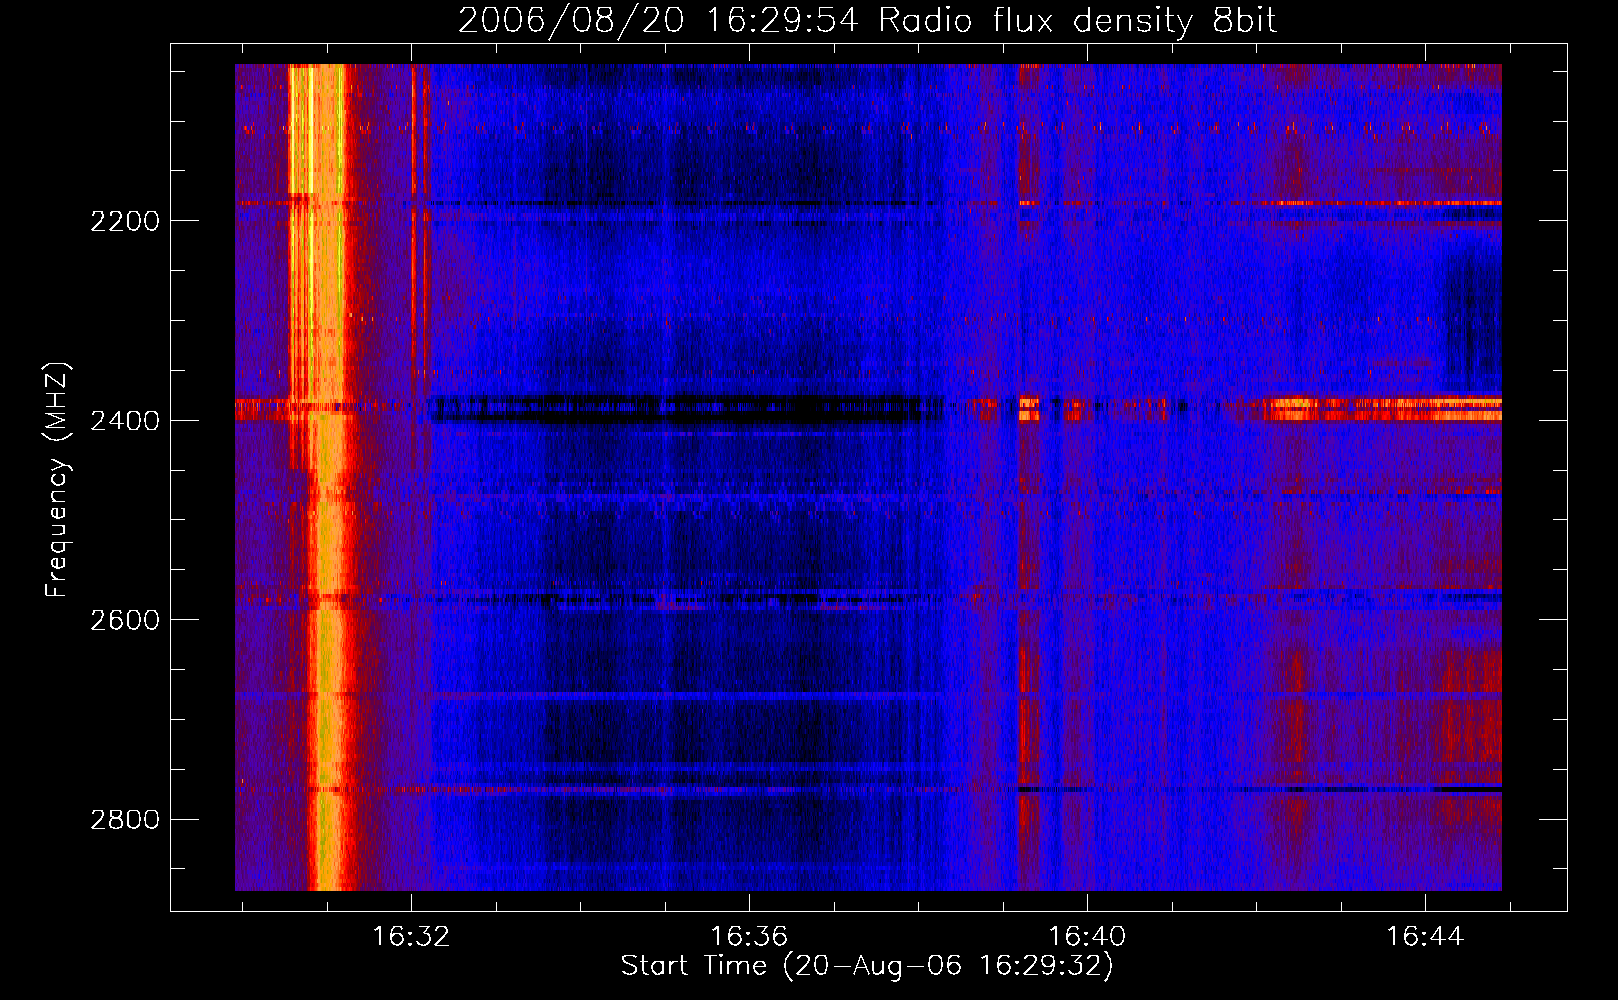Select the 2800 frequency tick label
This screenshot has height=1000, width=1618.
pos(124,820)
